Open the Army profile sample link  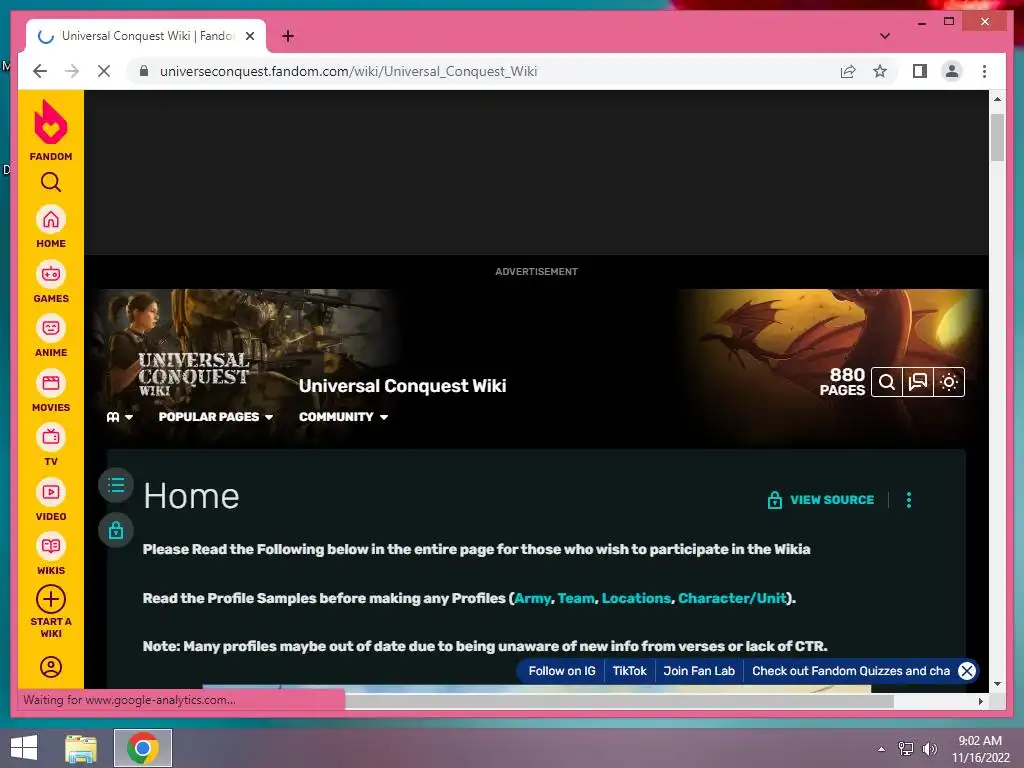pyautogui.click(x=532, y=598)
